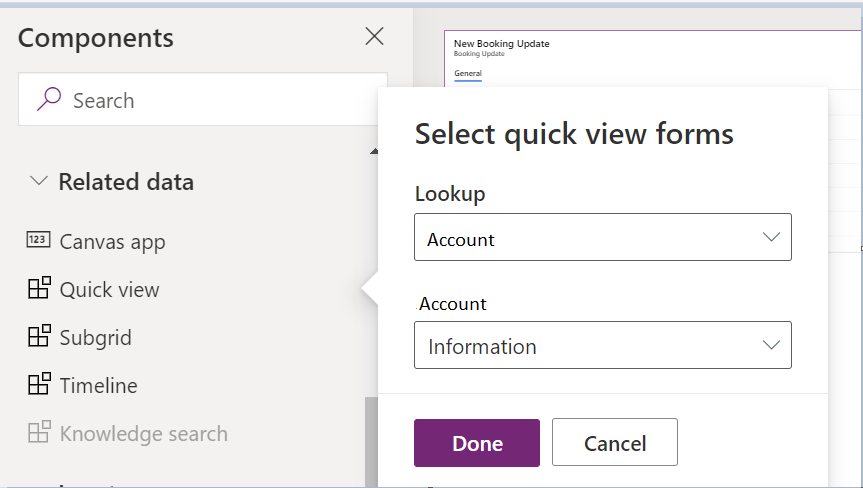Collapse the Related data section
The width and height of the screenshot is (863, 488).
[39, 180]
